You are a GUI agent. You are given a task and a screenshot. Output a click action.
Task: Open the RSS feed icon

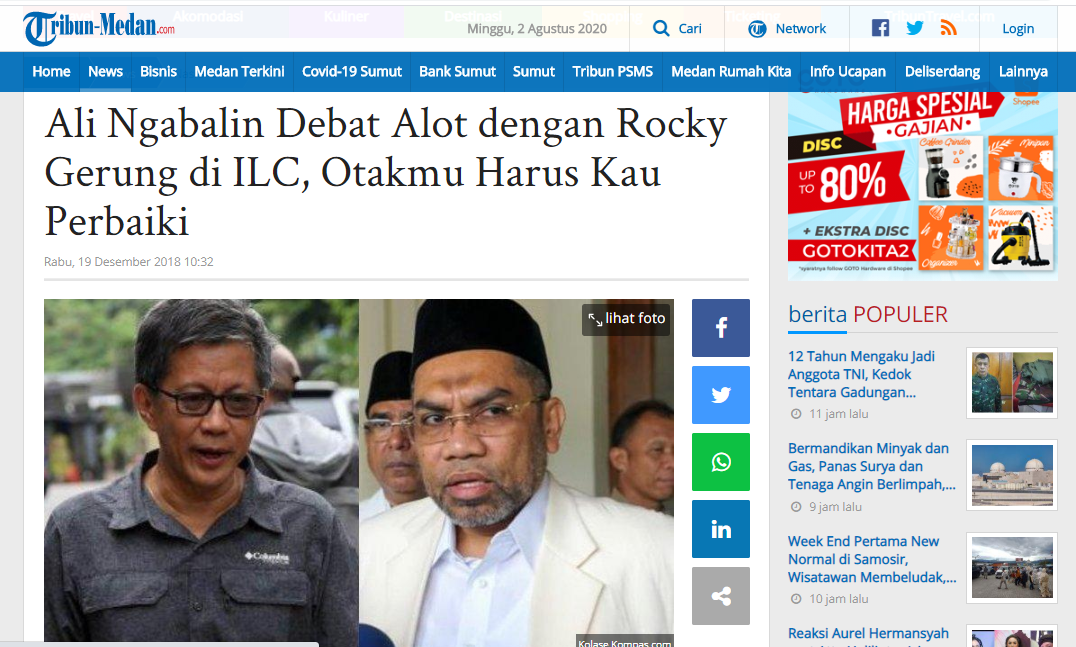tap(948, 28)
